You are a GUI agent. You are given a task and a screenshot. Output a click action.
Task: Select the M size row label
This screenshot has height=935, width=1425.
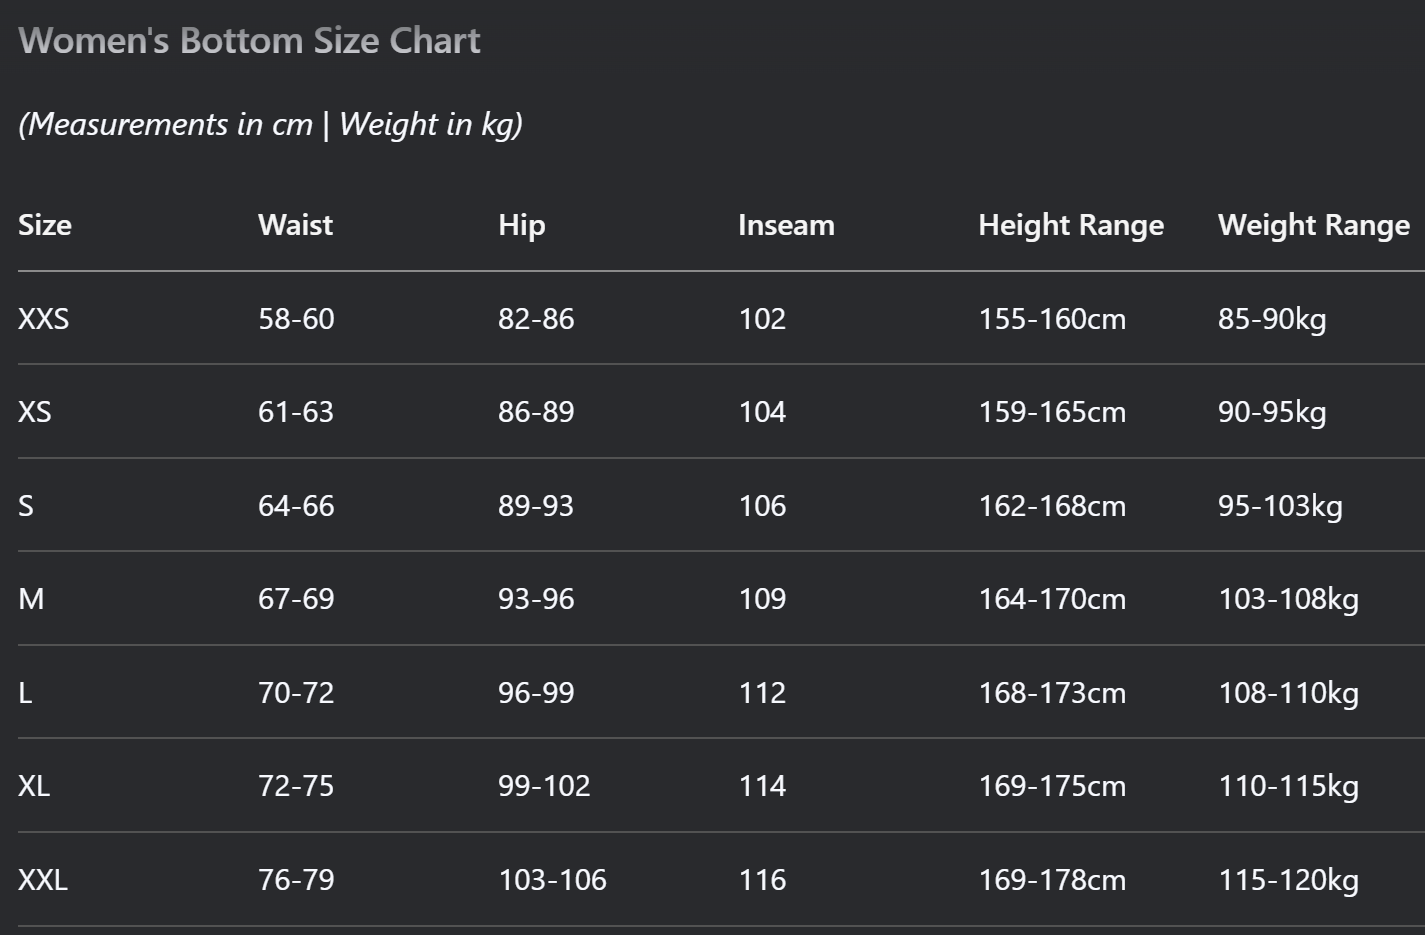(x=31, y=599)
